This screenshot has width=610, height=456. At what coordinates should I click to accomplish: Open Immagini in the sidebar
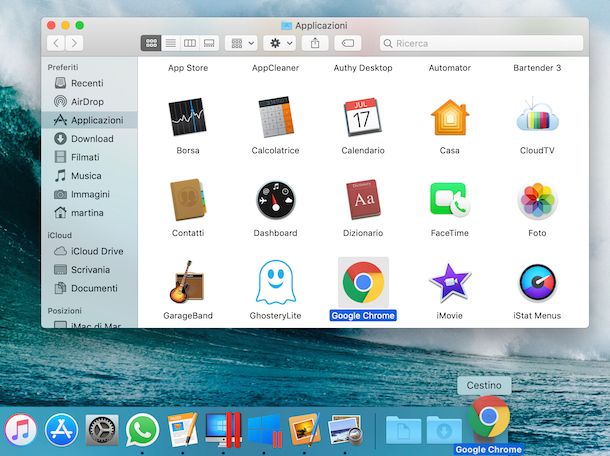[x=89, y=194]
